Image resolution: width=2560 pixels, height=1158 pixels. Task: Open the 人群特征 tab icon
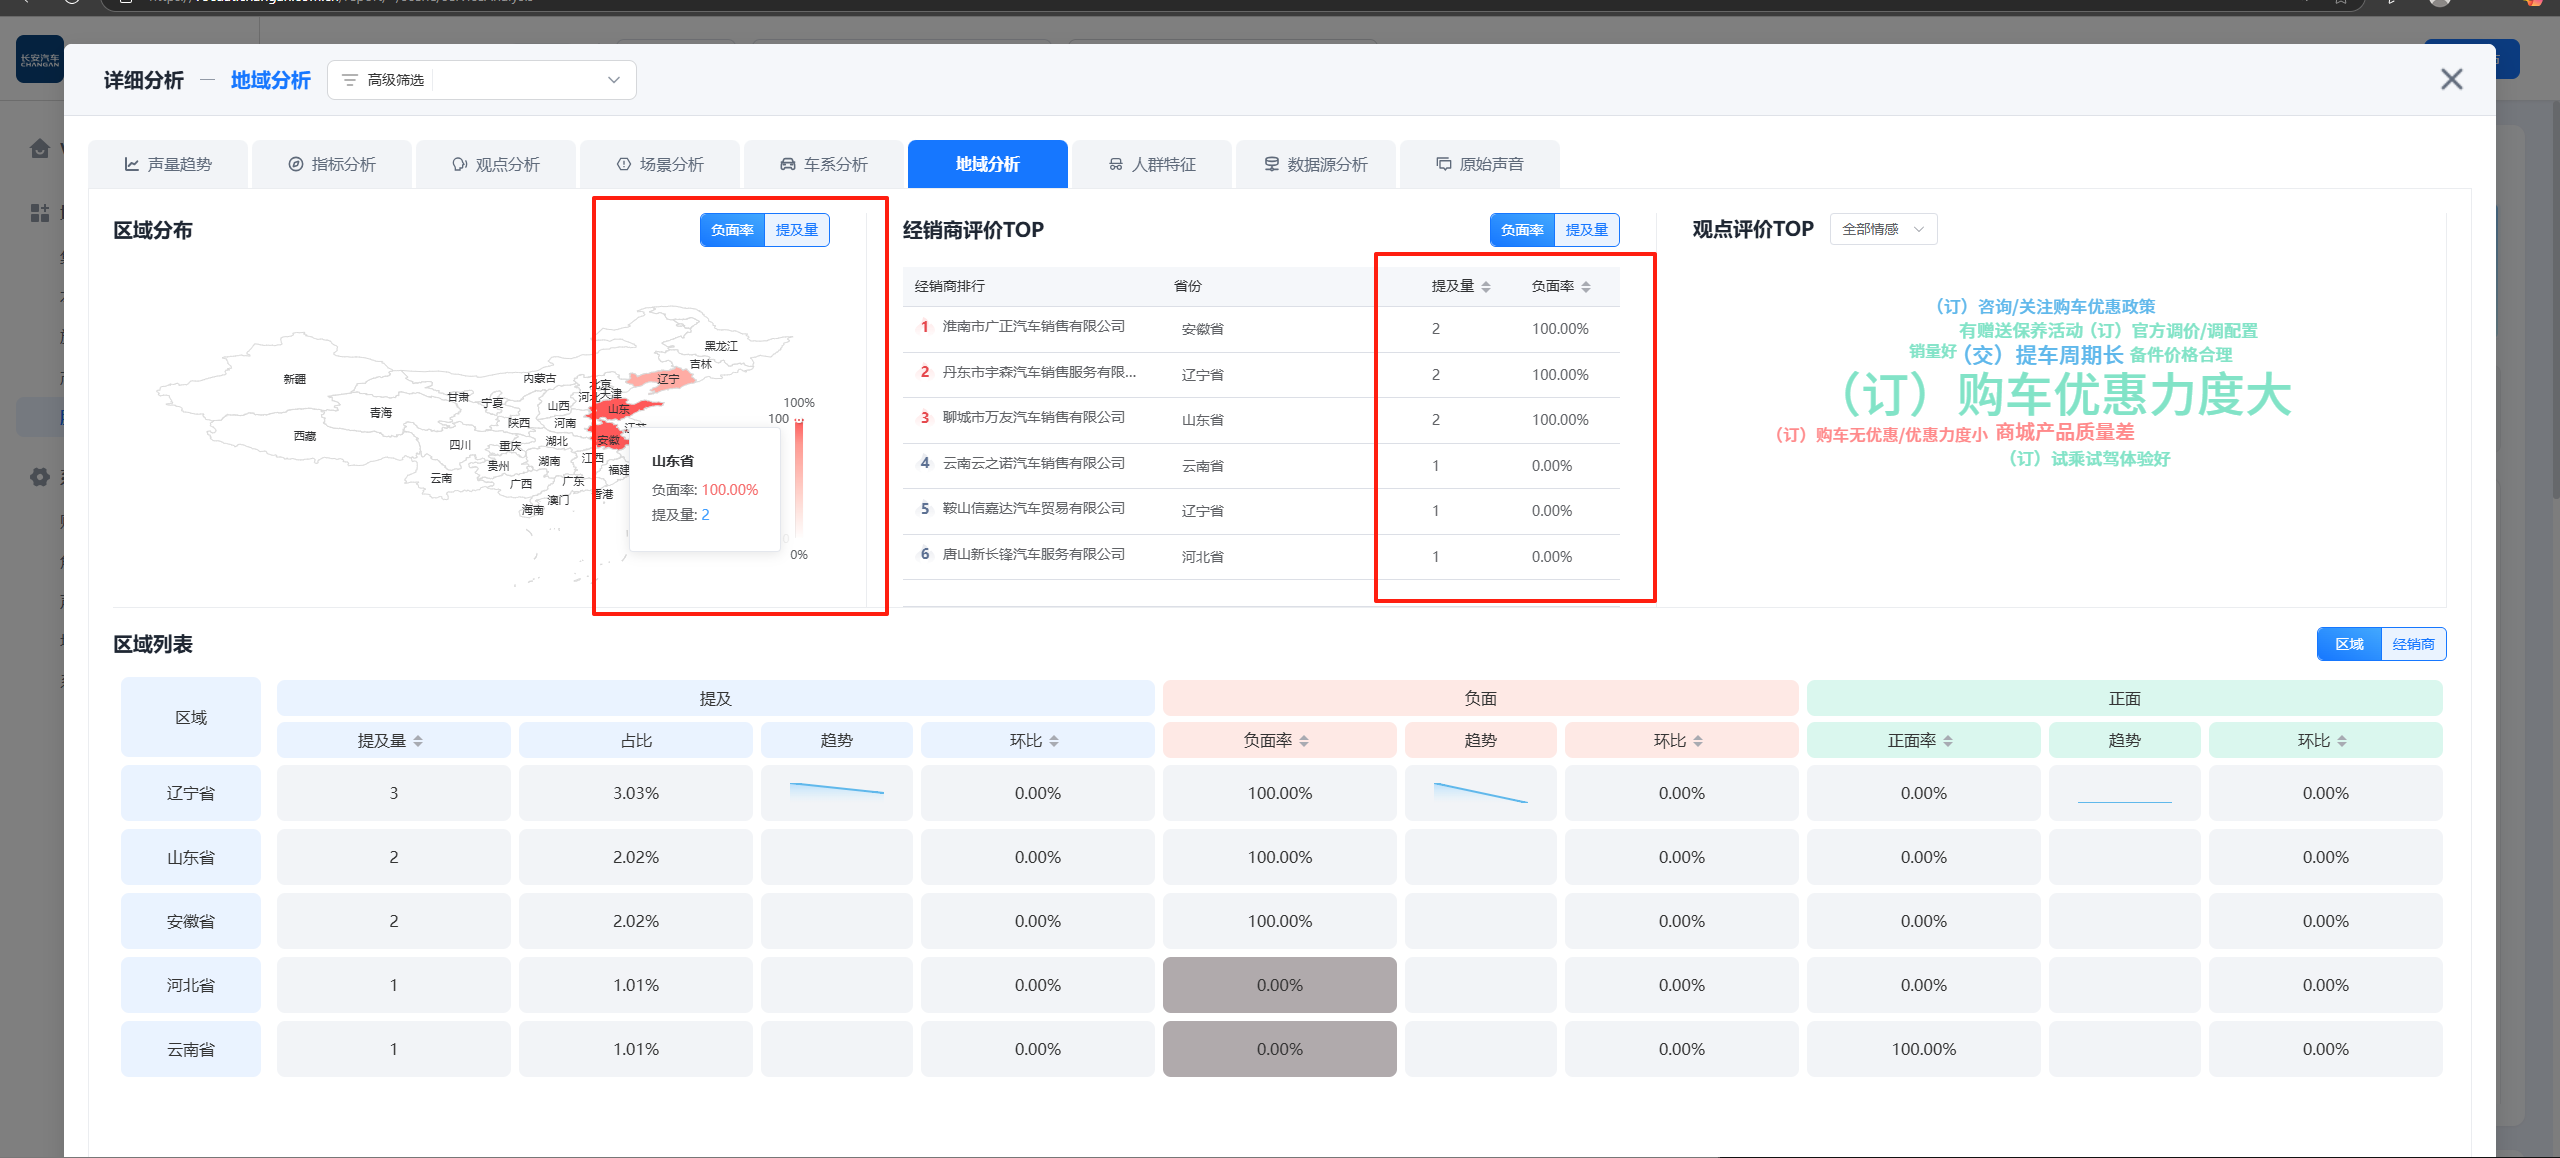(1116, 164)
